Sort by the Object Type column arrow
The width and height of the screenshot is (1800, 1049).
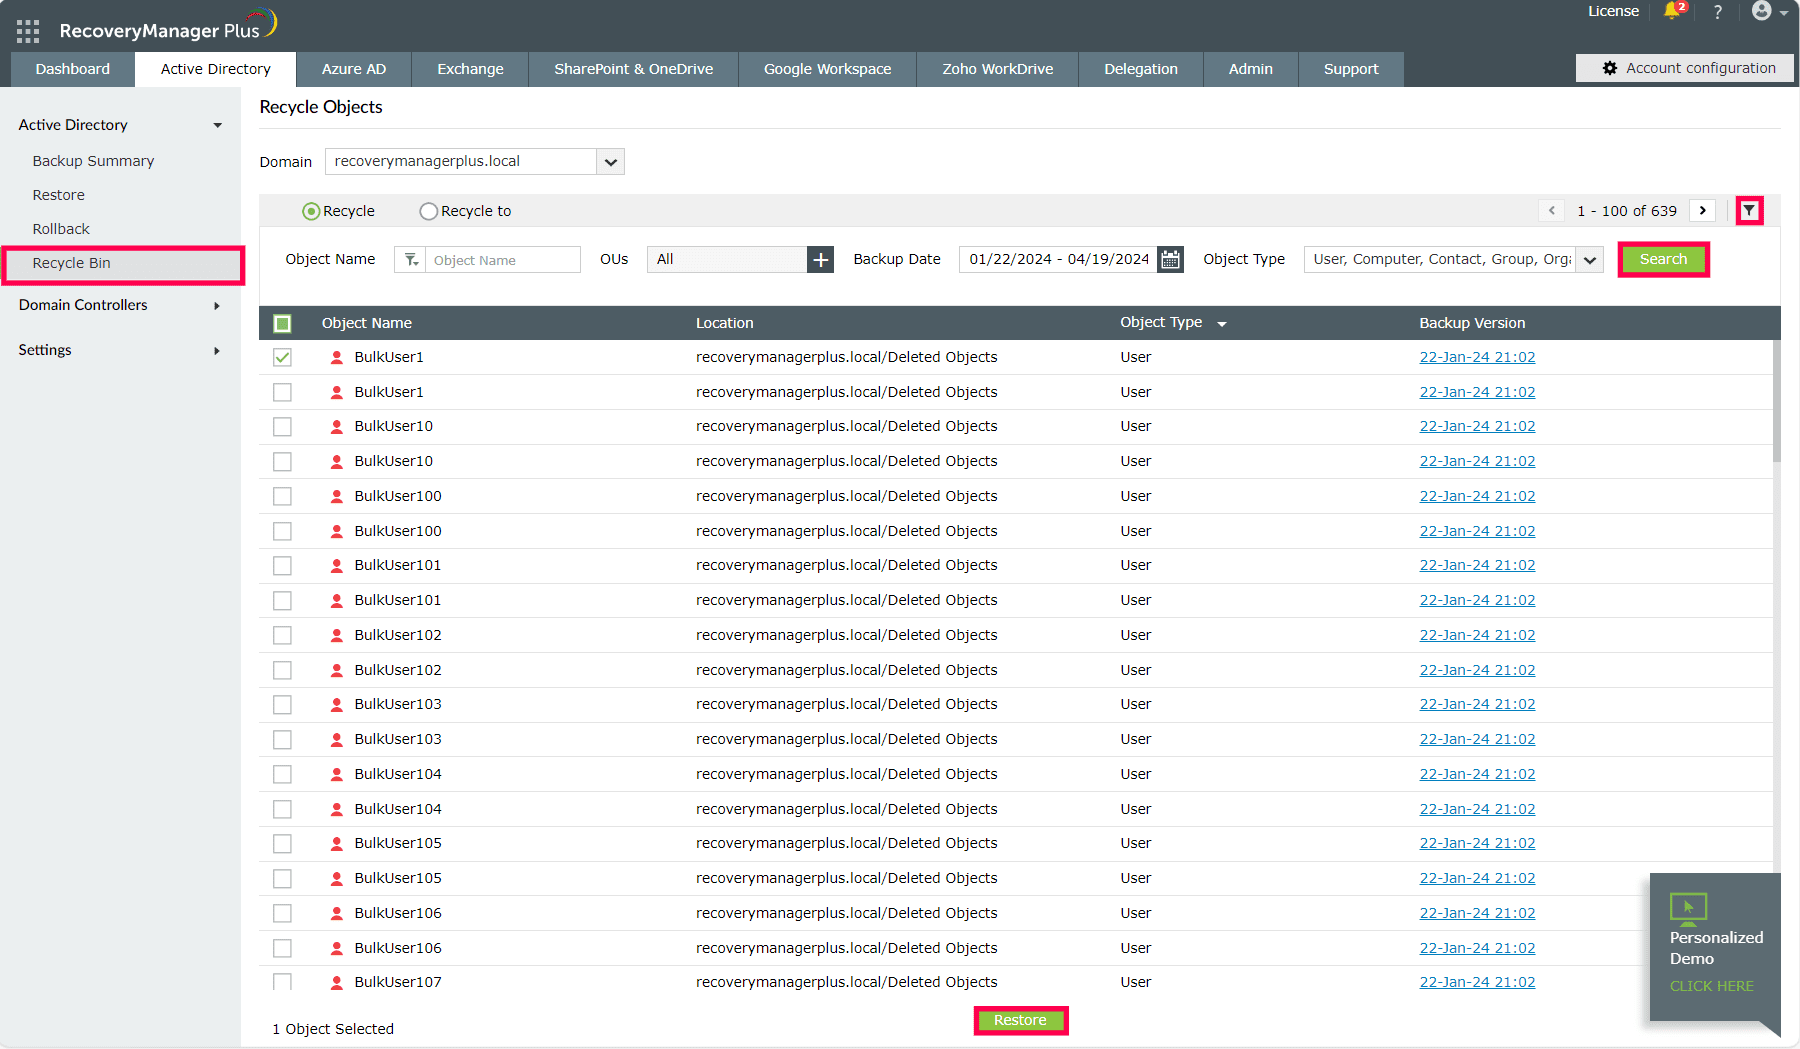(x=1222, y=324)
